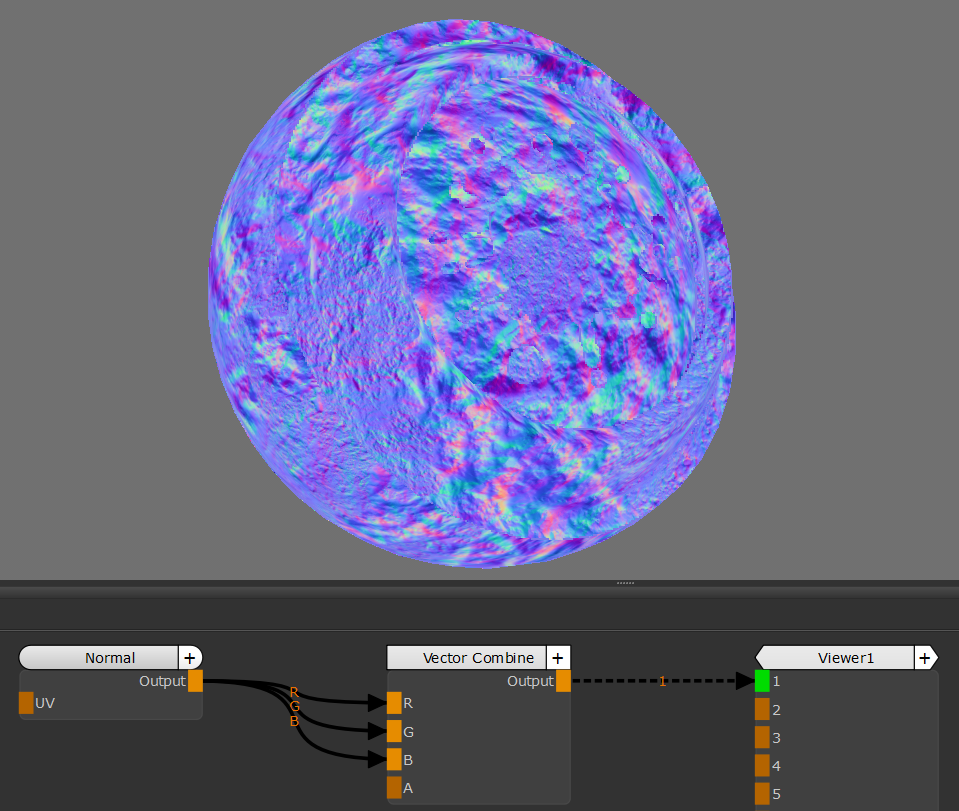Image resolution: width=959 pixels, height=811 pixels.
Task: Select the B input port on Vector Combine
Action: click(394, 759)
